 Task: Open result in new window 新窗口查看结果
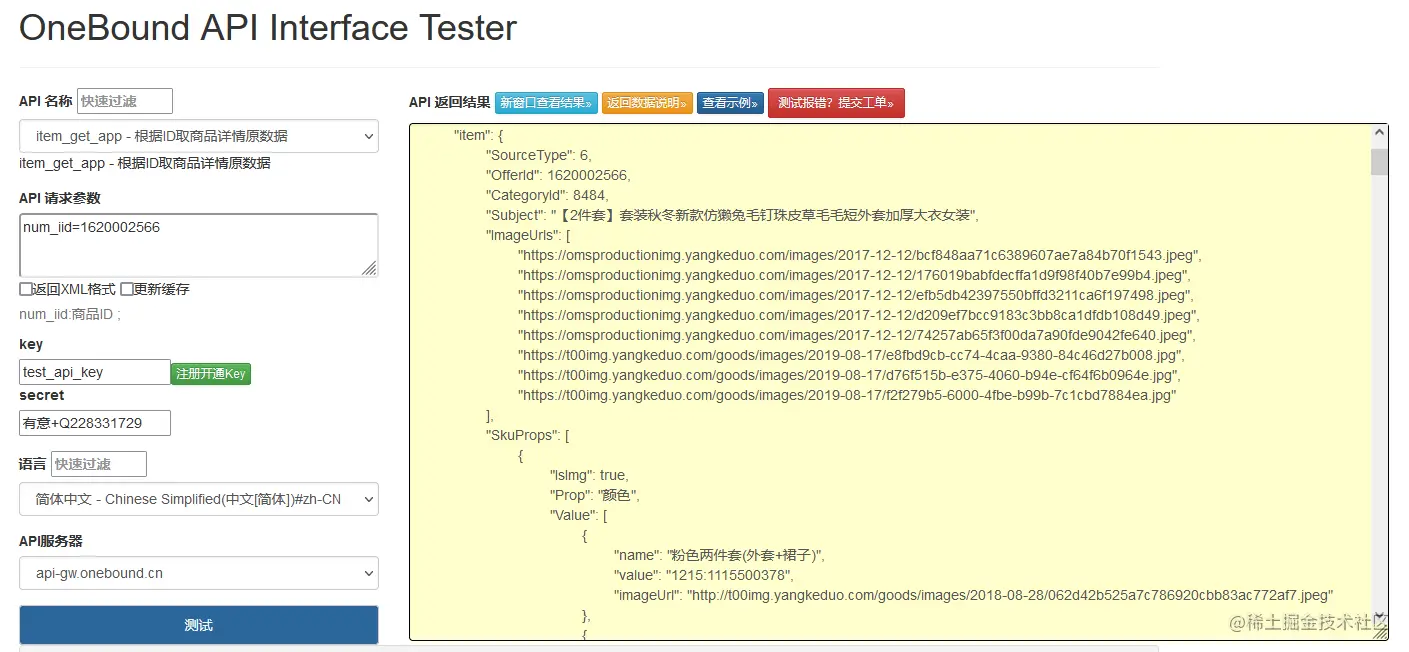click(x=546, y=102)
